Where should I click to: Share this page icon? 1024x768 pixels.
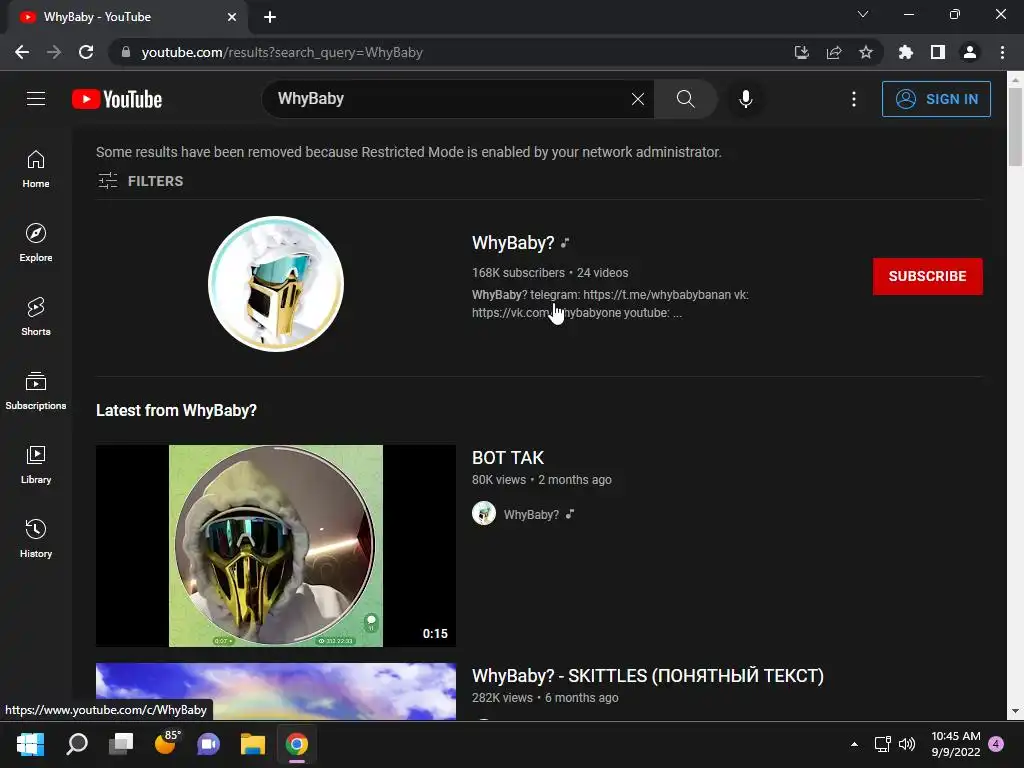pyautogui.click(x=833, y=52)
